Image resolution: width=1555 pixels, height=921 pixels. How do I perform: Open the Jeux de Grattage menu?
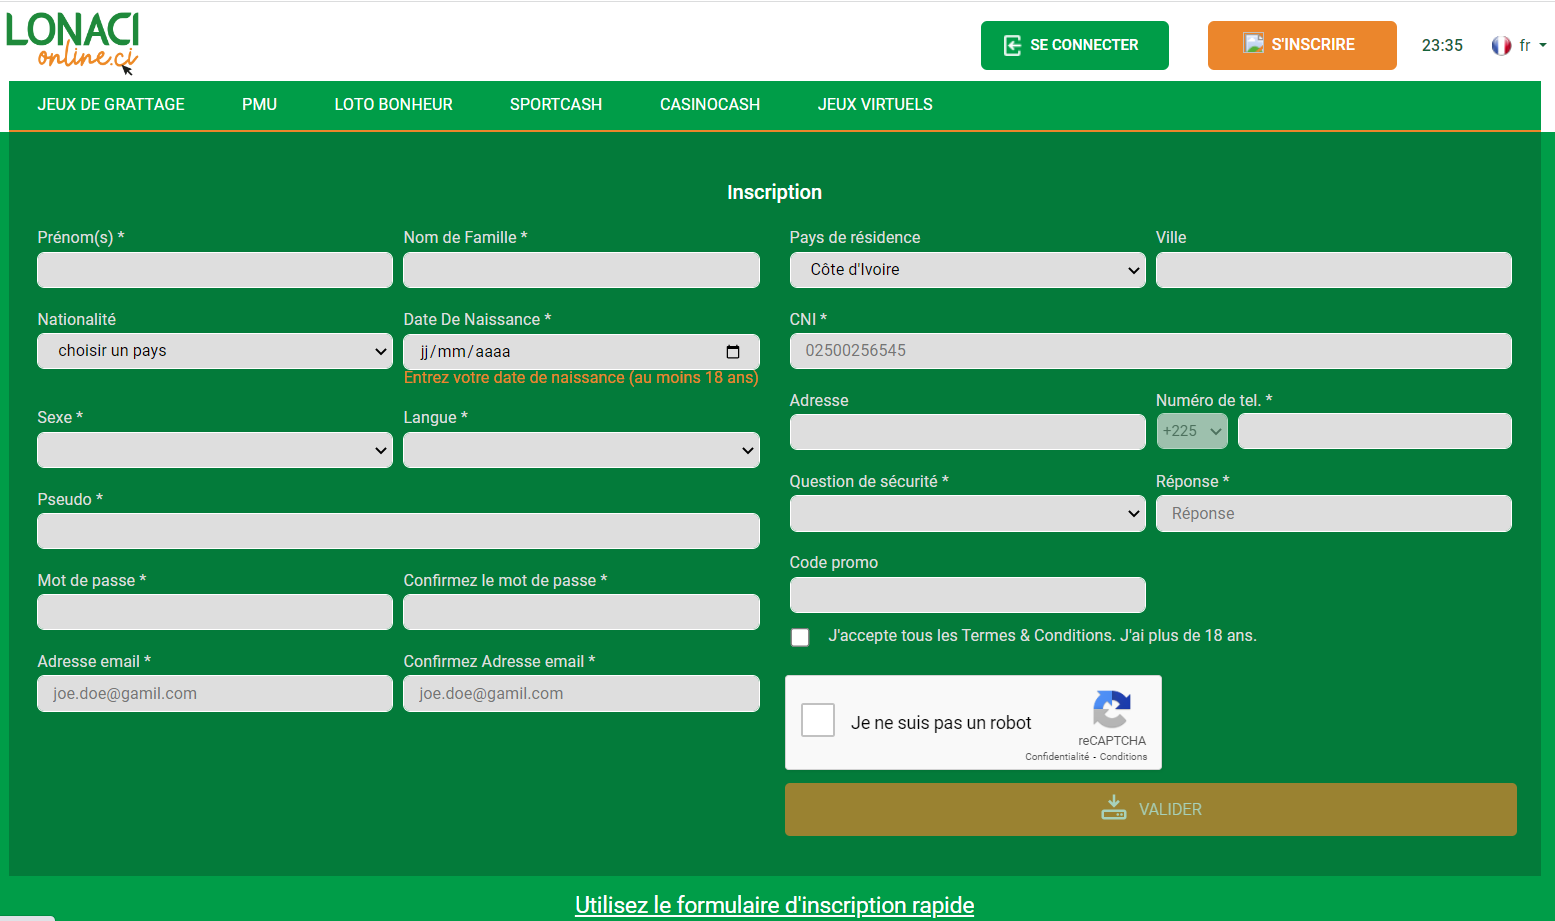click(111, 104)
